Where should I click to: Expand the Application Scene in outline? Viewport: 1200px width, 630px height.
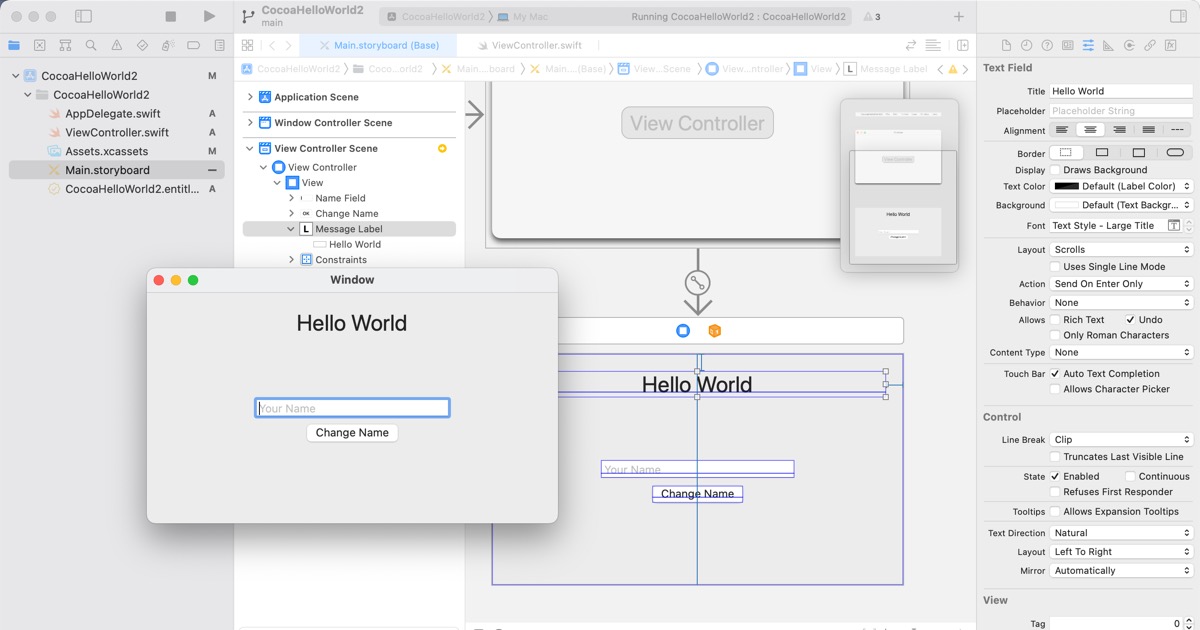point(250,97)
